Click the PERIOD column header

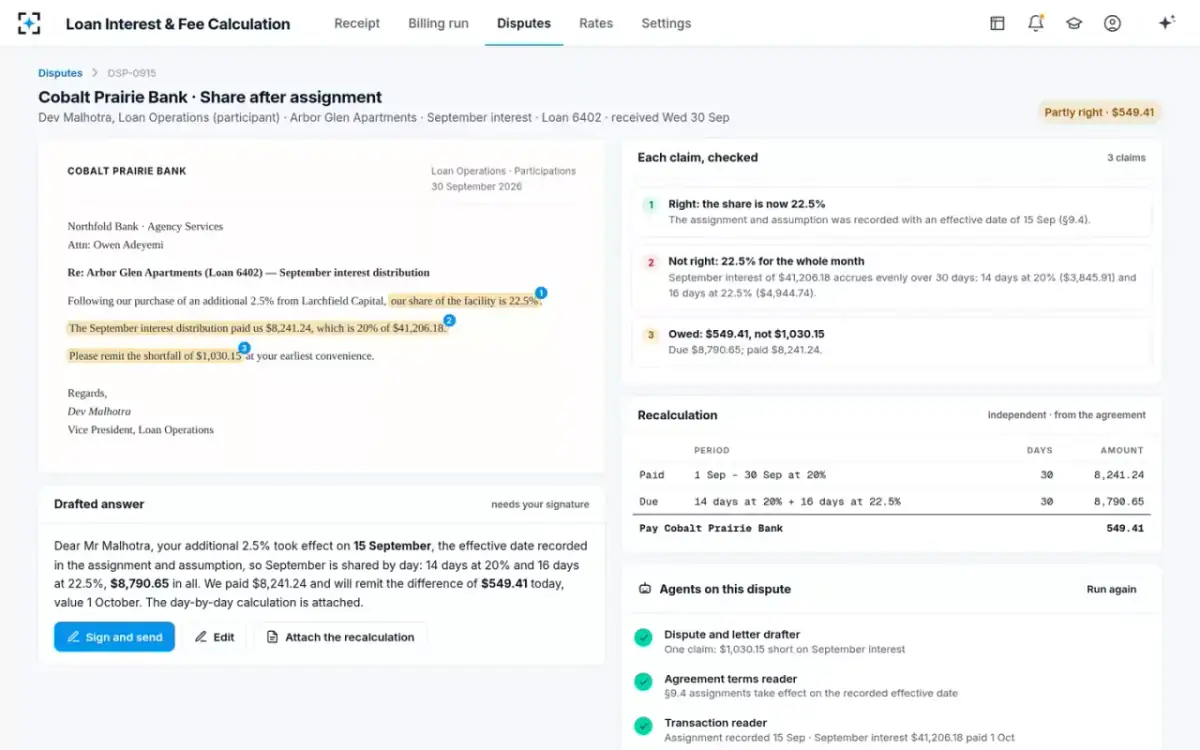[712, 450]
